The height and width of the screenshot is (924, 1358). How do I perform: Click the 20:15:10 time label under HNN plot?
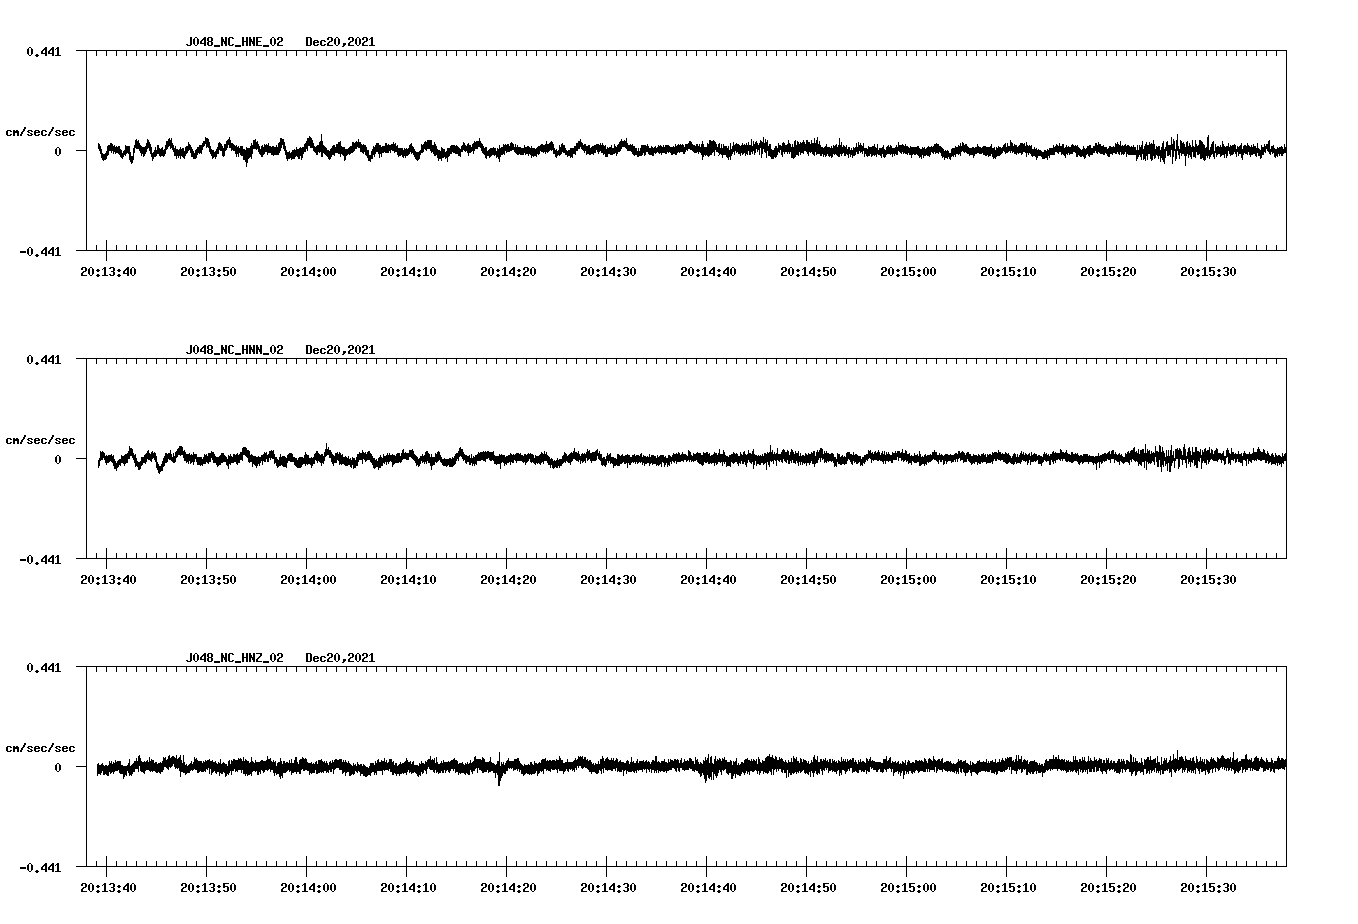[x=1008, y=580]
